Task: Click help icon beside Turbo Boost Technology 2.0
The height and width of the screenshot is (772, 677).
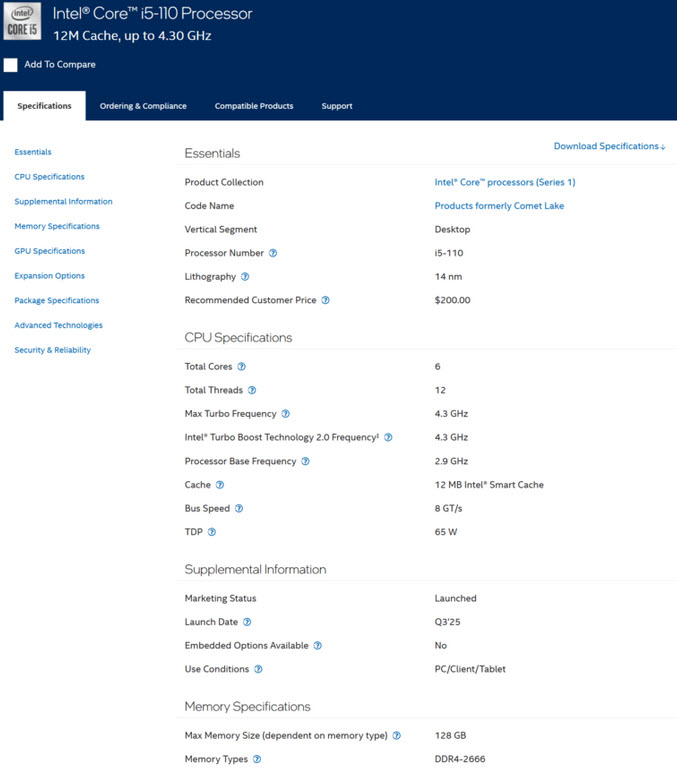Action: (388, 438)
